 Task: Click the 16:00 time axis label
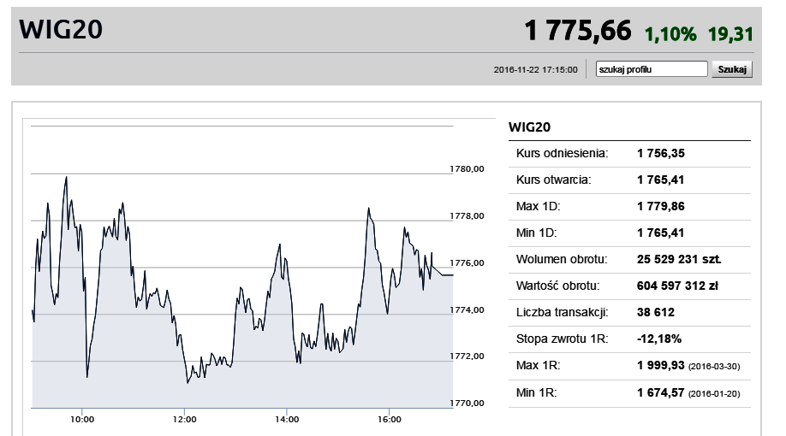[x=389, y=419]
